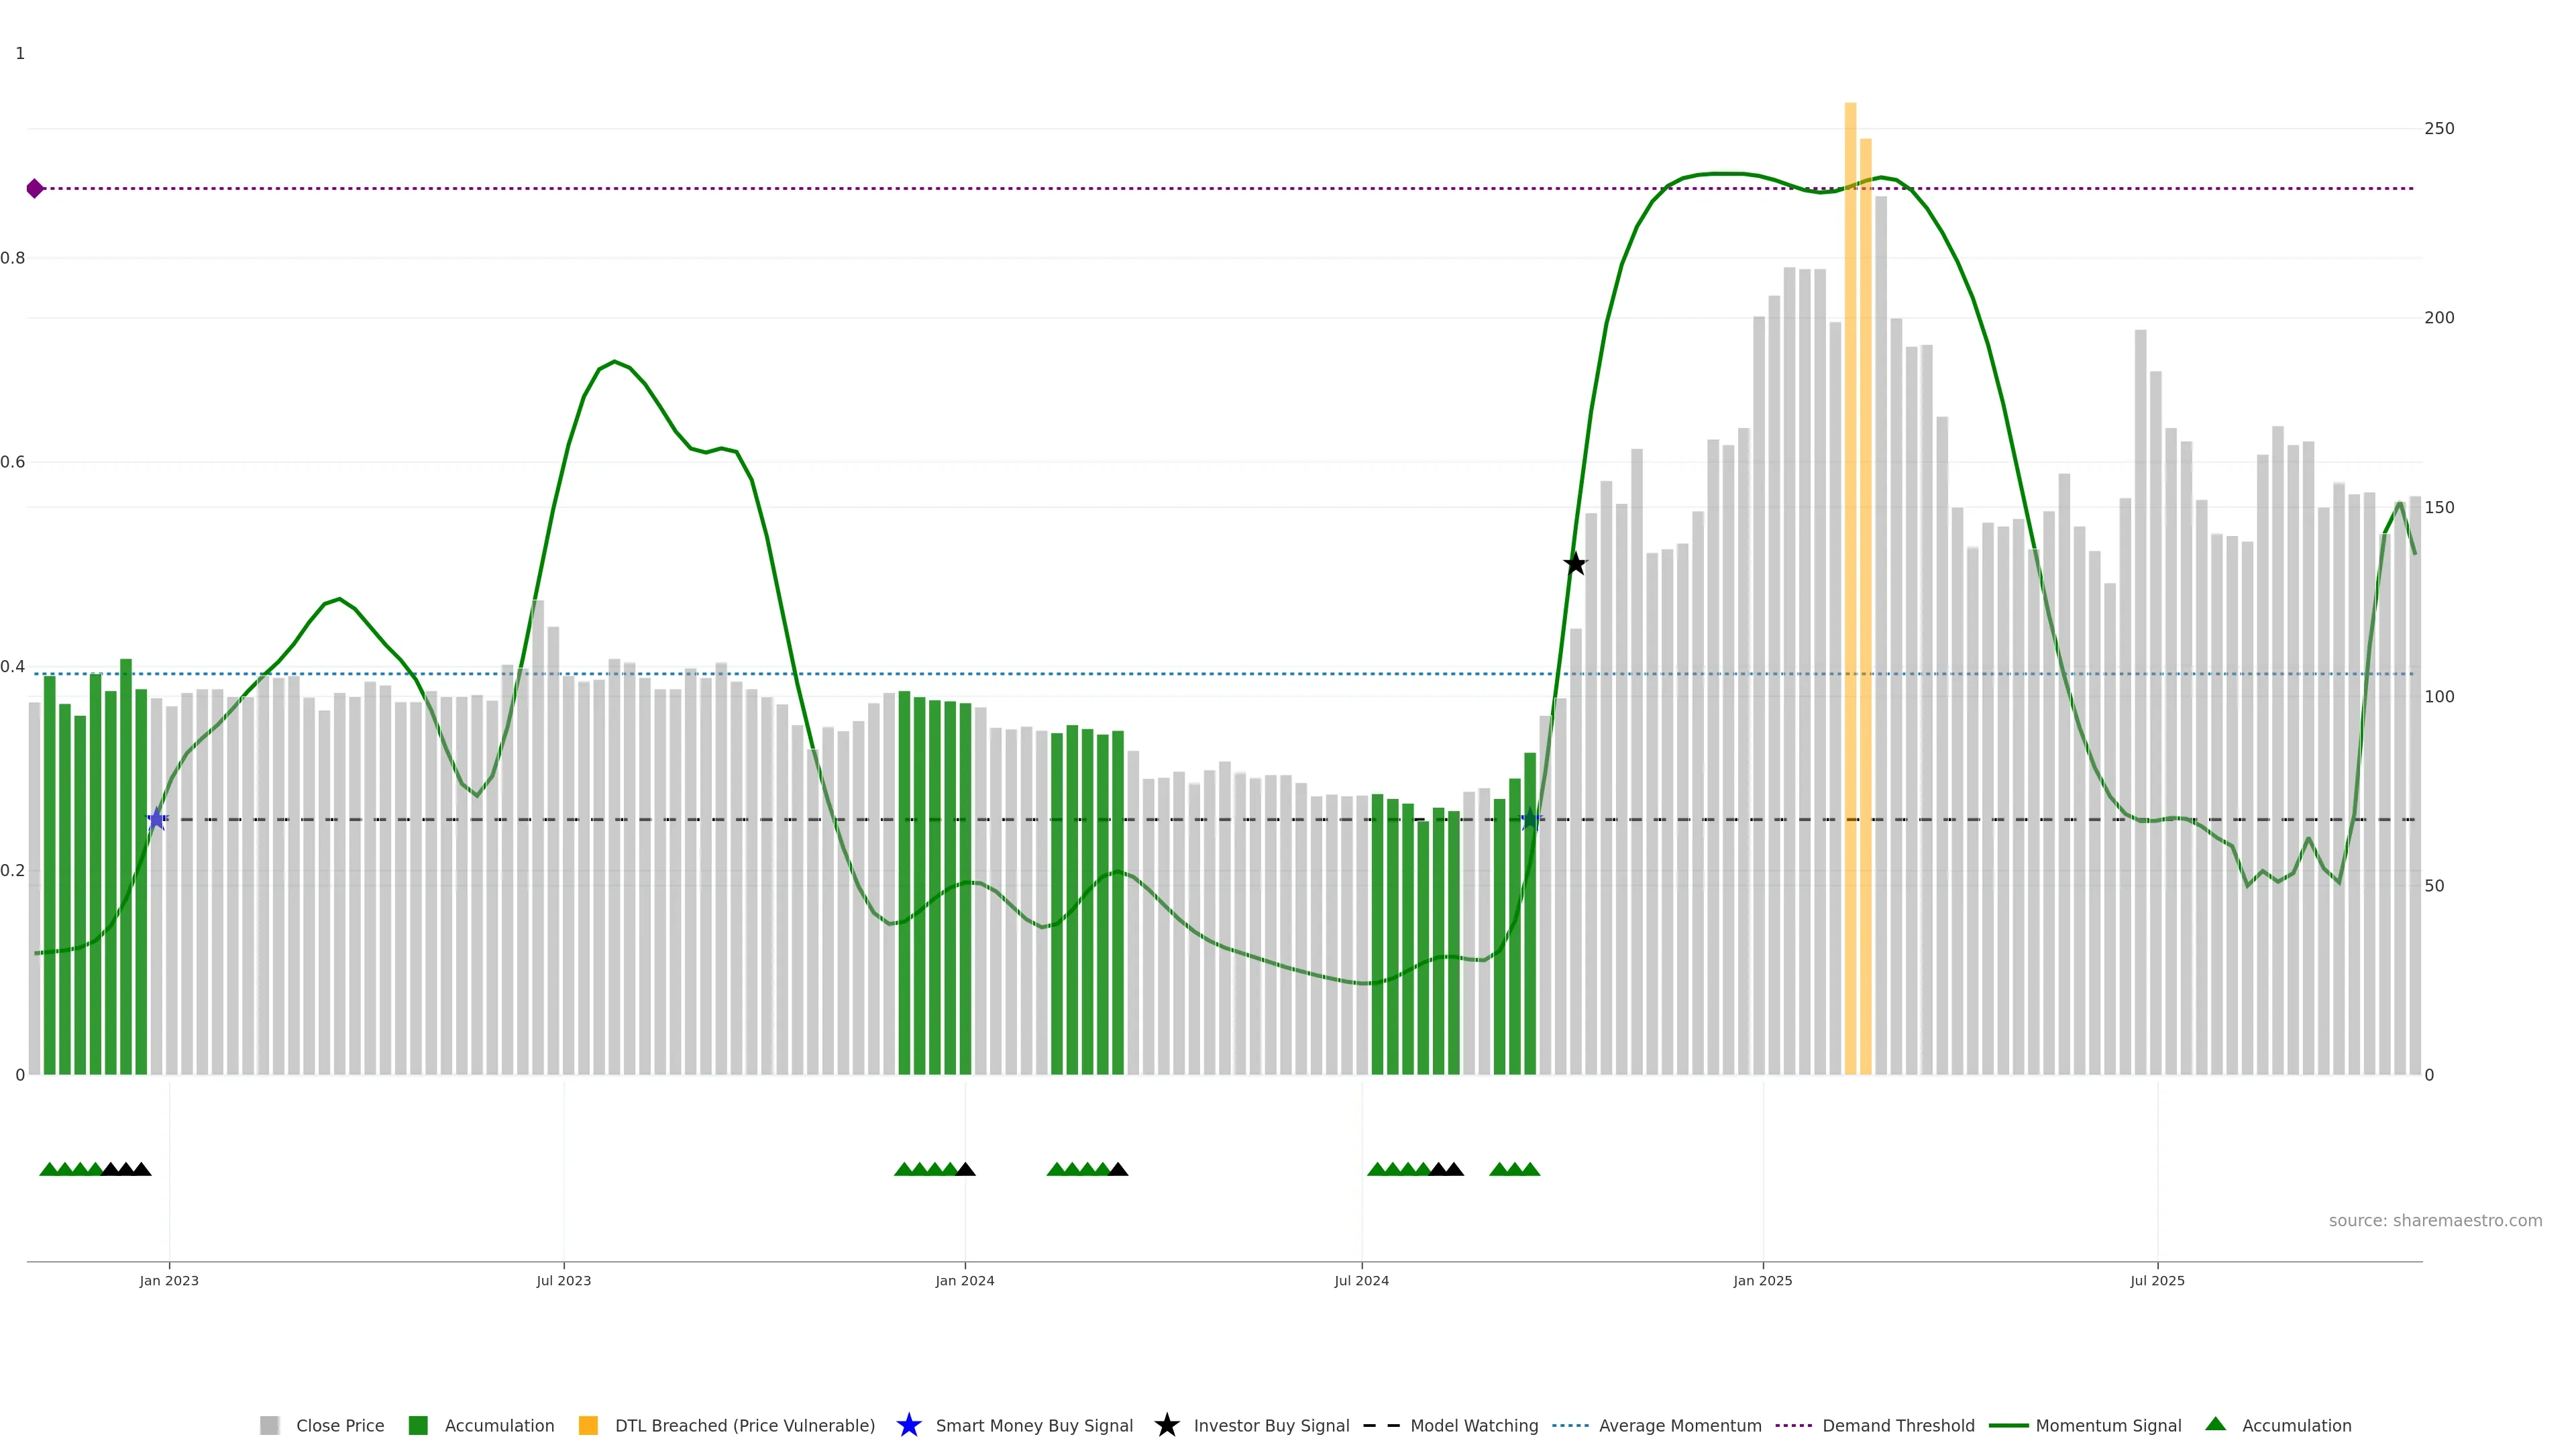Toggle Momentum Signal line in legend
This screenshot has height=1449, width=2576.
click(x=2108, y=1425)
